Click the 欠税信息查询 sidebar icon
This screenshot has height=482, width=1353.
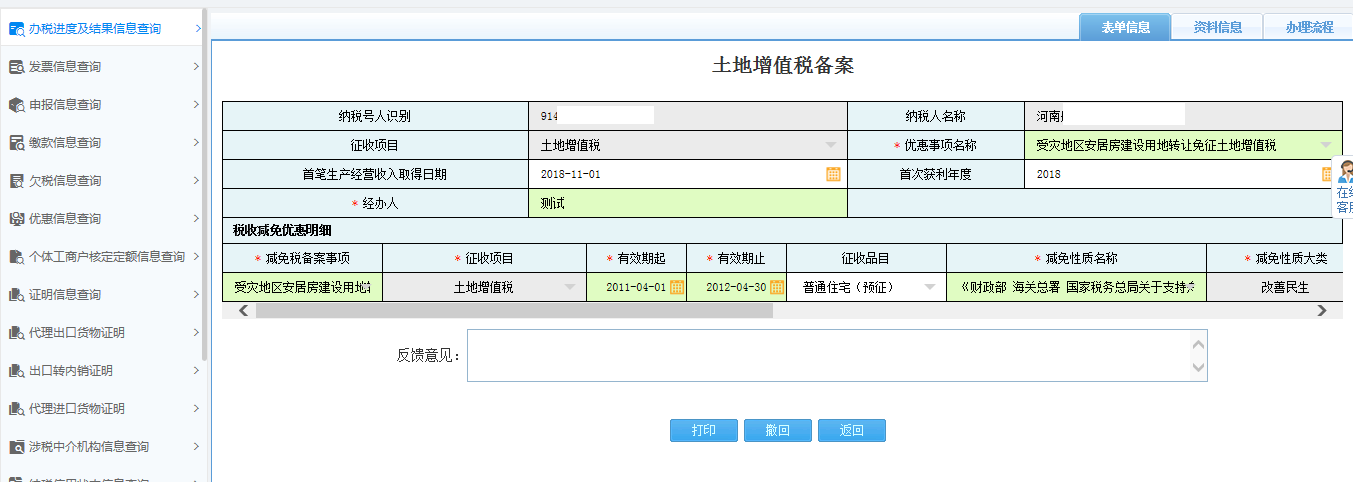click(x=16, y=181)
